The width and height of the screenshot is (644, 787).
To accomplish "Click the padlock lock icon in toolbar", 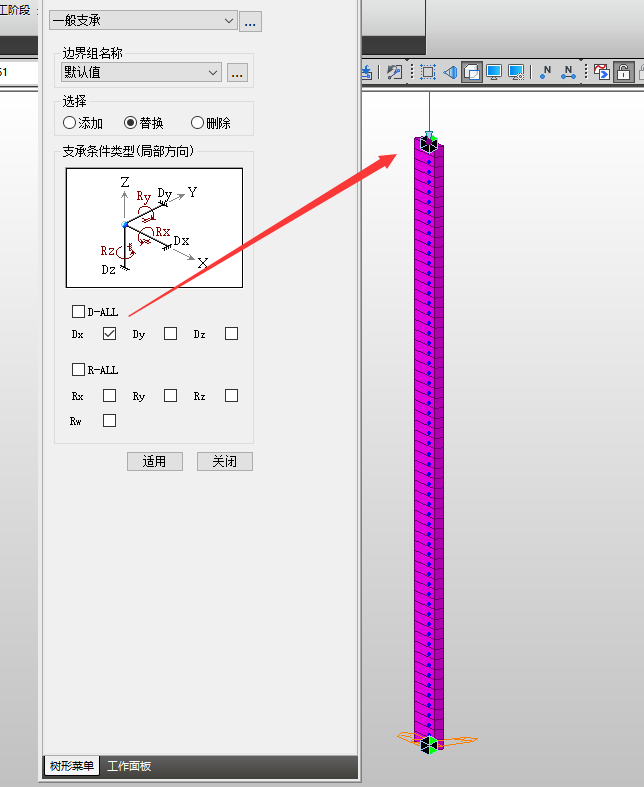I will (x=623, y=72).
